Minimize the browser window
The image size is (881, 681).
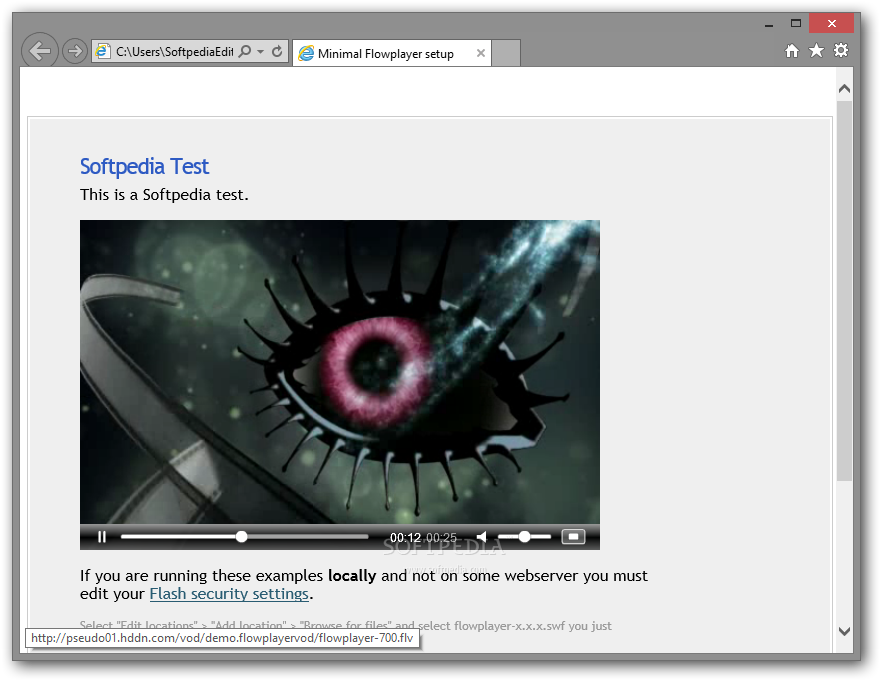(769, 24)
